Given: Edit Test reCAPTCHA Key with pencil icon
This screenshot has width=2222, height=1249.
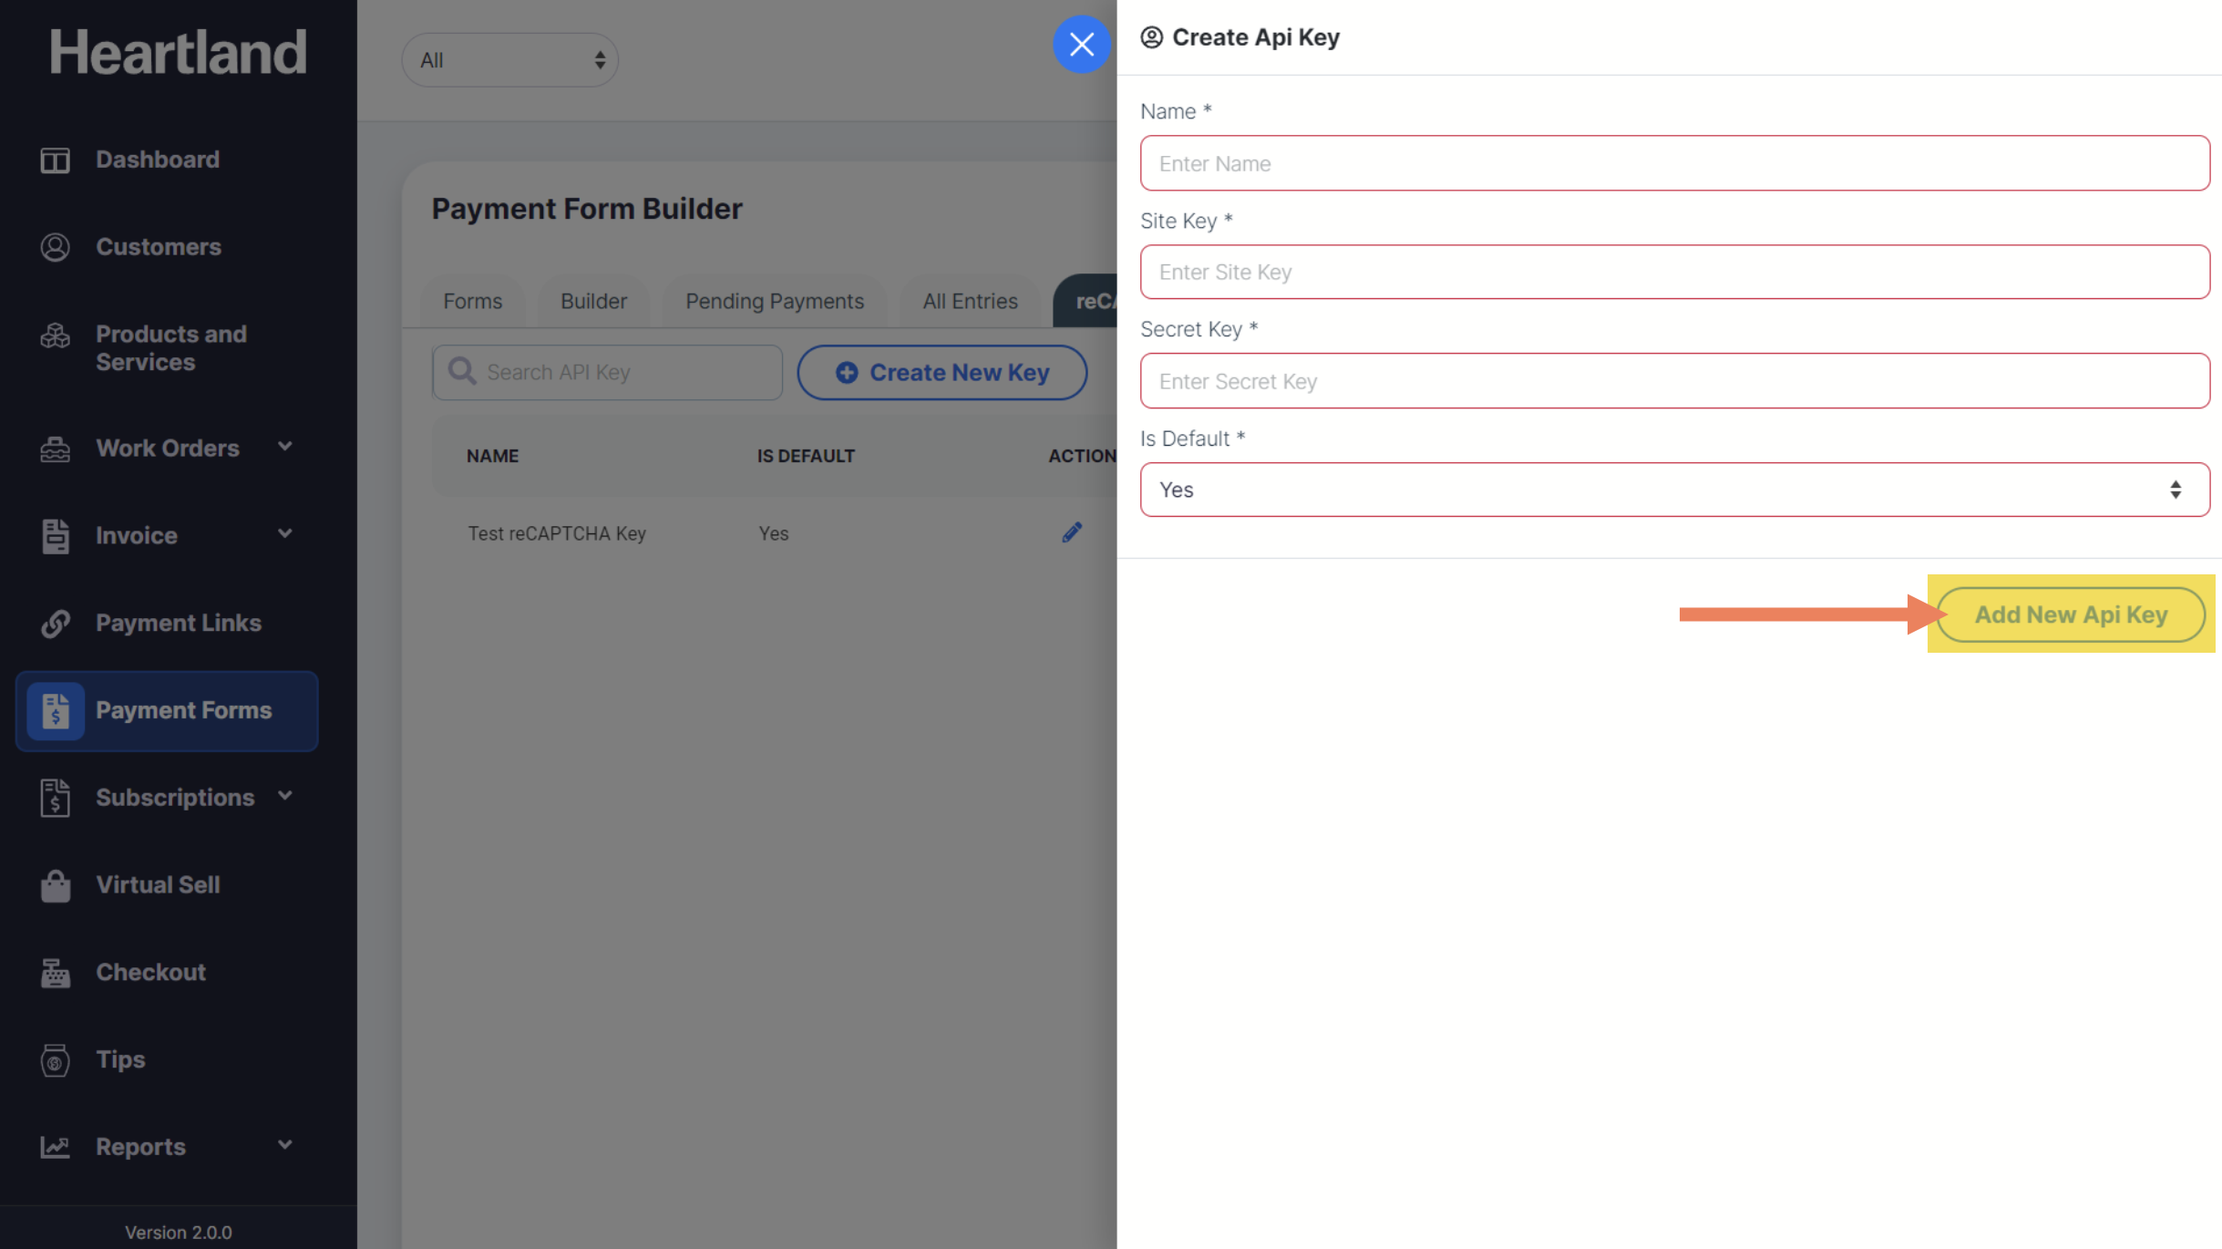Looking at the screenshot, I should pyautogui.click(x=1071, y=533).
